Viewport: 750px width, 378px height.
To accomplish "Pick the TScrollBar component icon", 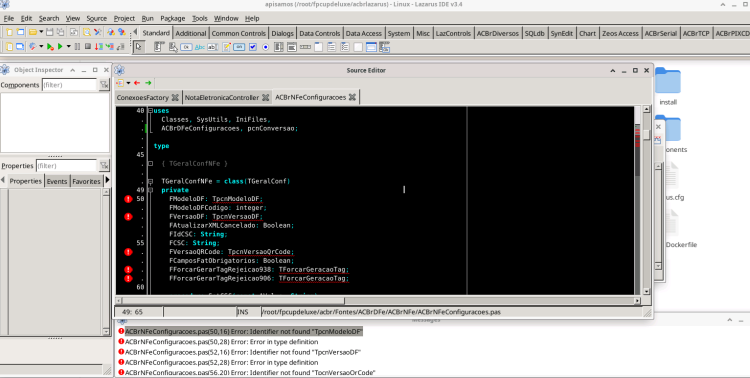I will [305, 47].
